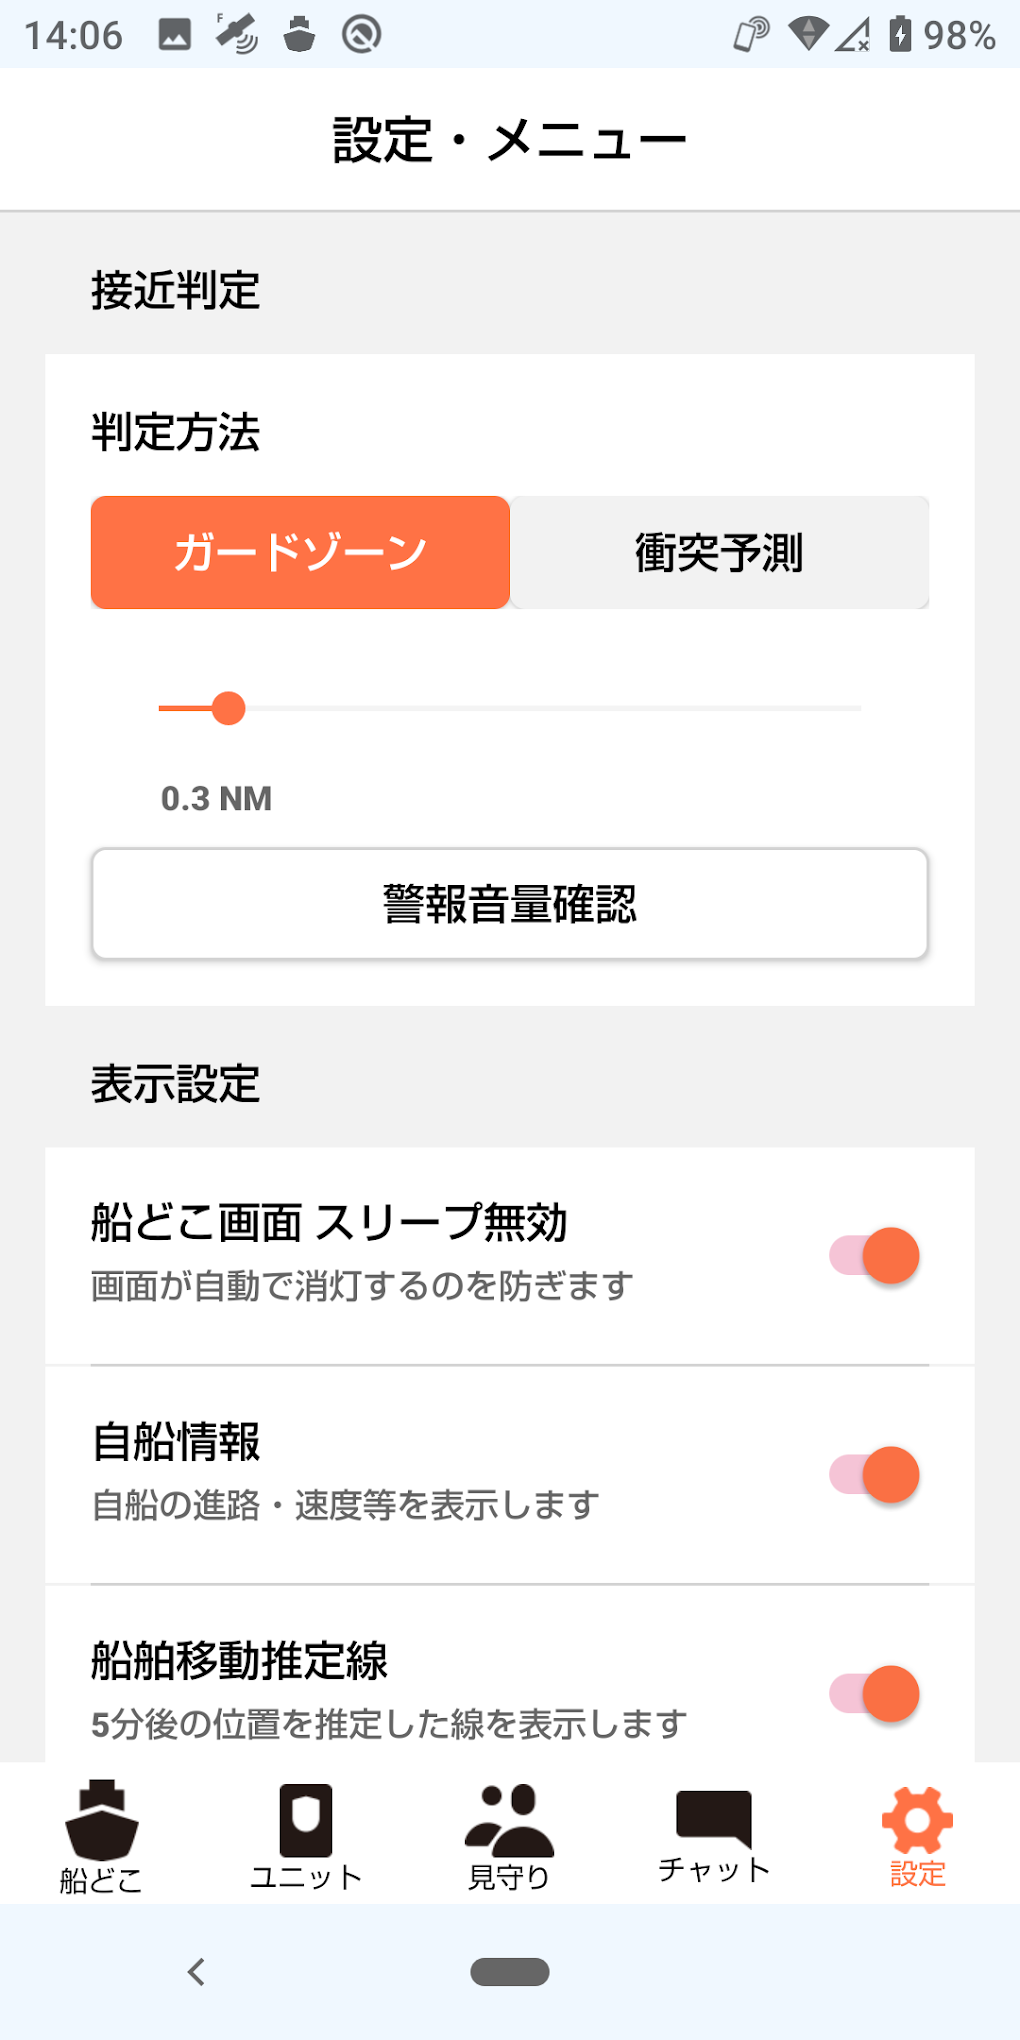
Task: Tap the battery icon in status bar
Action: [x=900, y=35]
